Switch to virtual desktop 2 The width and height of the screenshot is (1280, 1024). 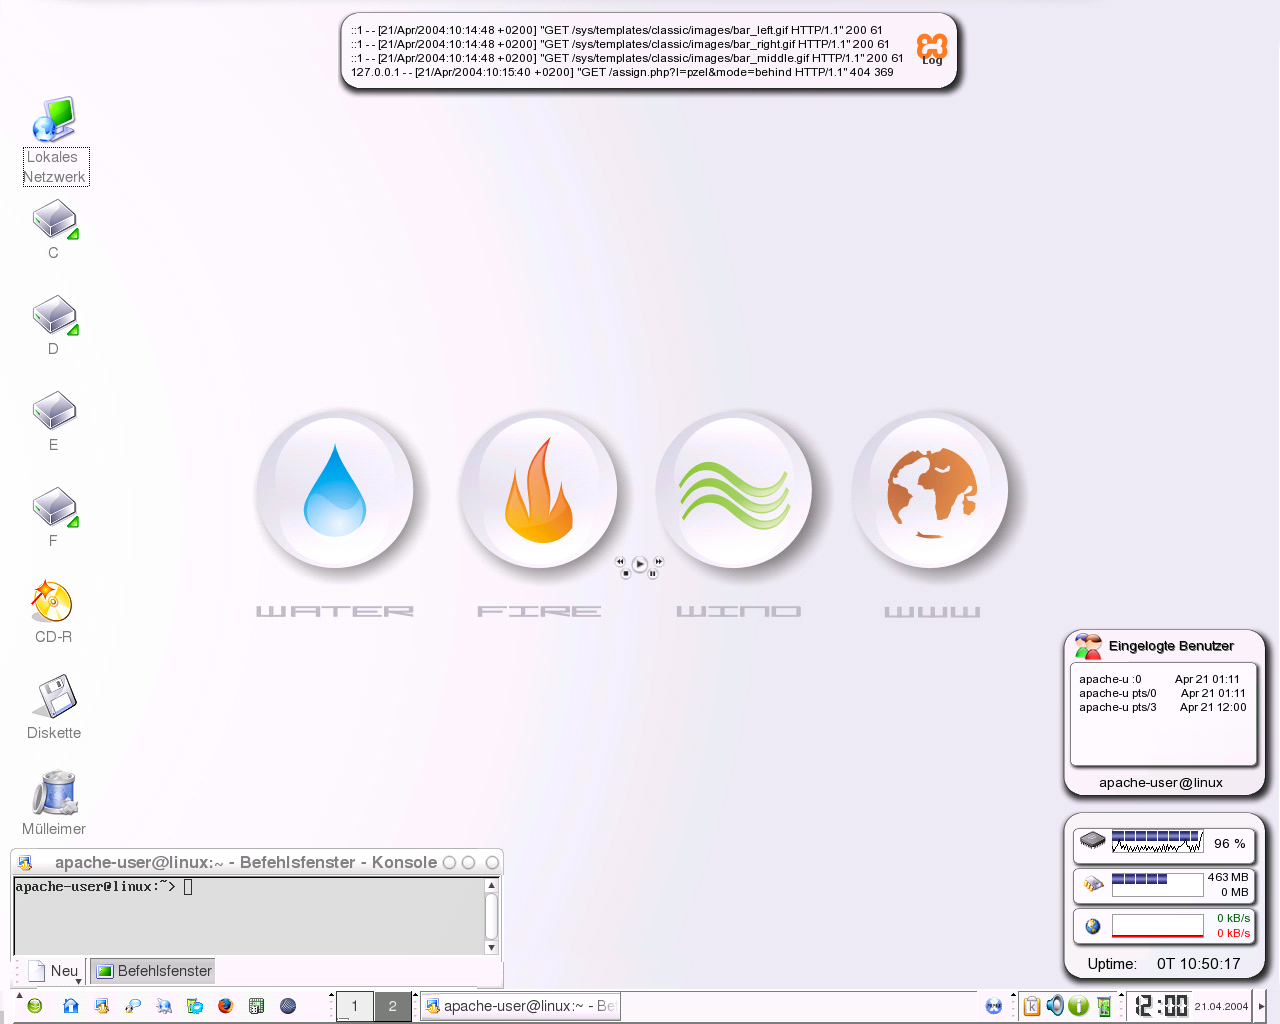pyautogui.click(x=392, y=1006)
